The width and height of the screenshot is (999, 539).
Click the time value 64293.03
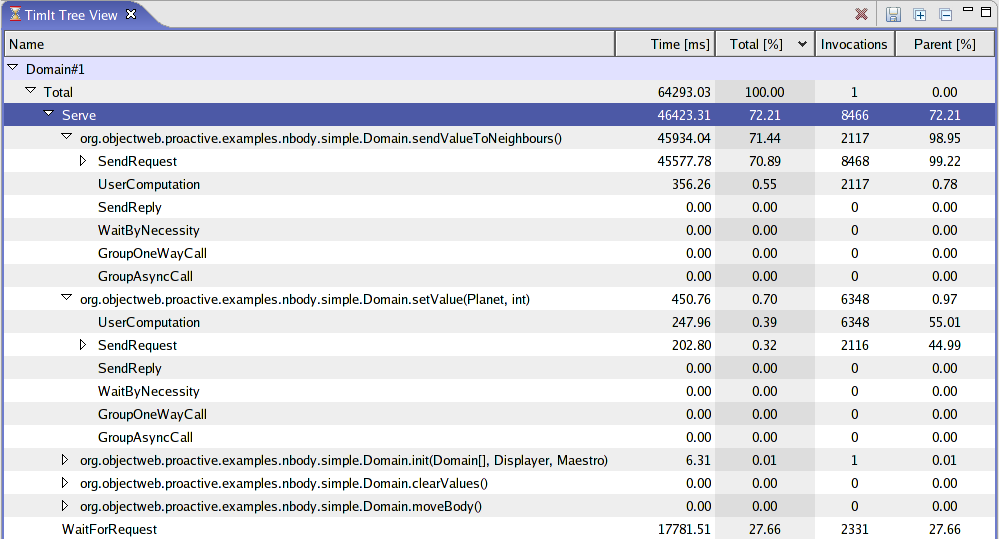[x=684, y=92]
